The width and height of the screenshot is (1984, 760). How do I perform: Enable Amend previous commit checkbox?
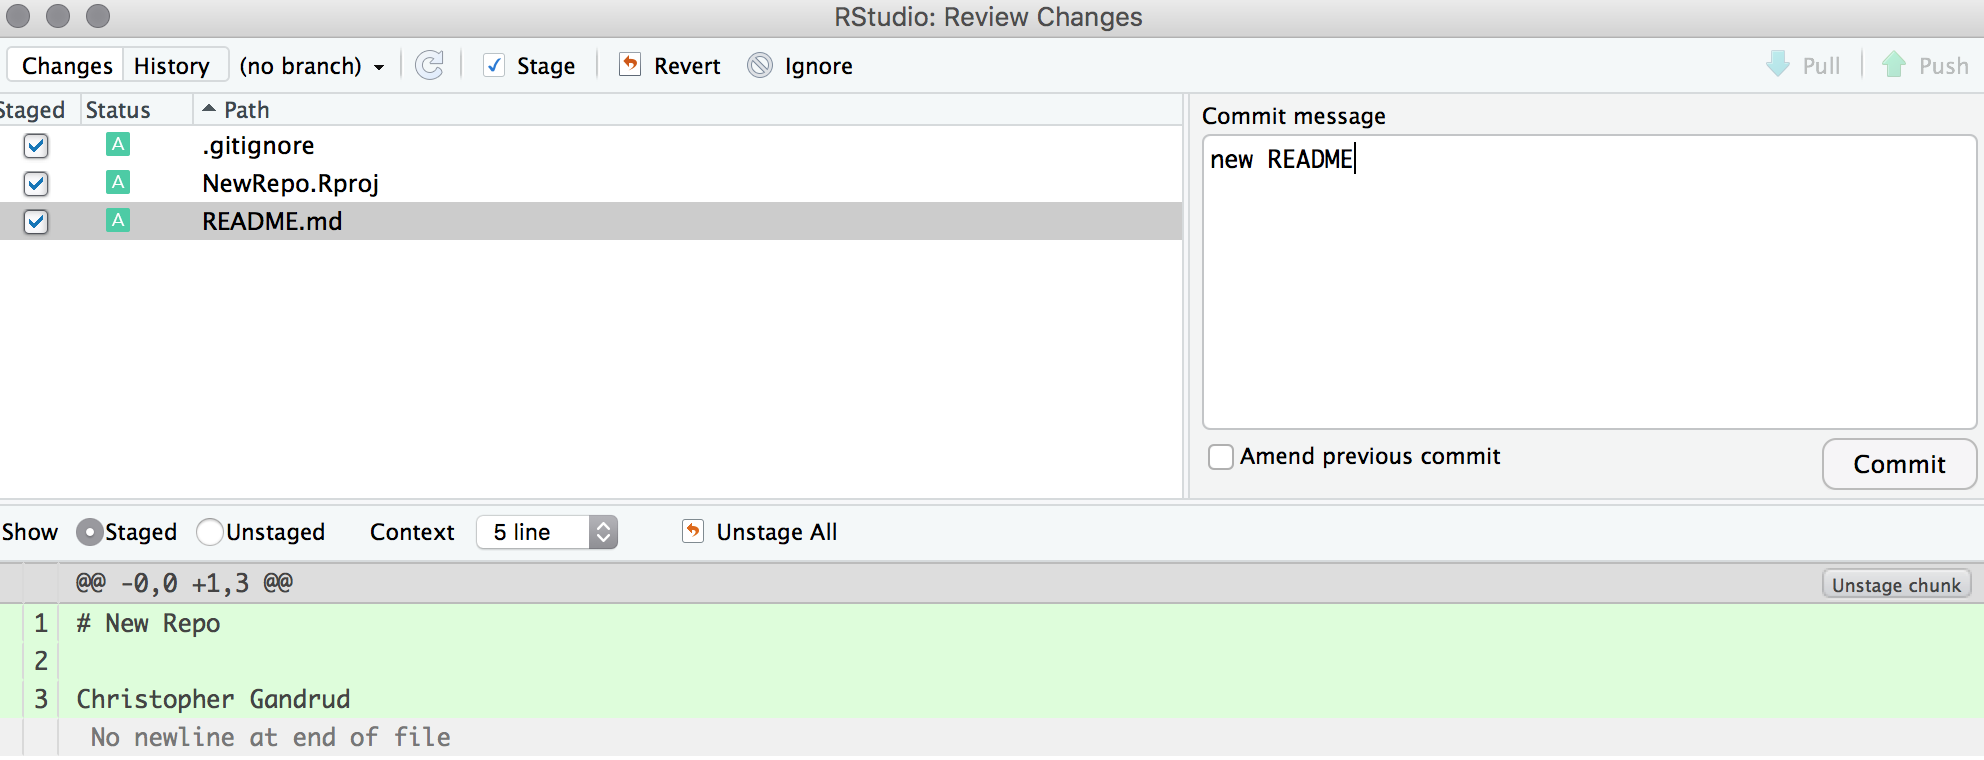click(1221, 457)
